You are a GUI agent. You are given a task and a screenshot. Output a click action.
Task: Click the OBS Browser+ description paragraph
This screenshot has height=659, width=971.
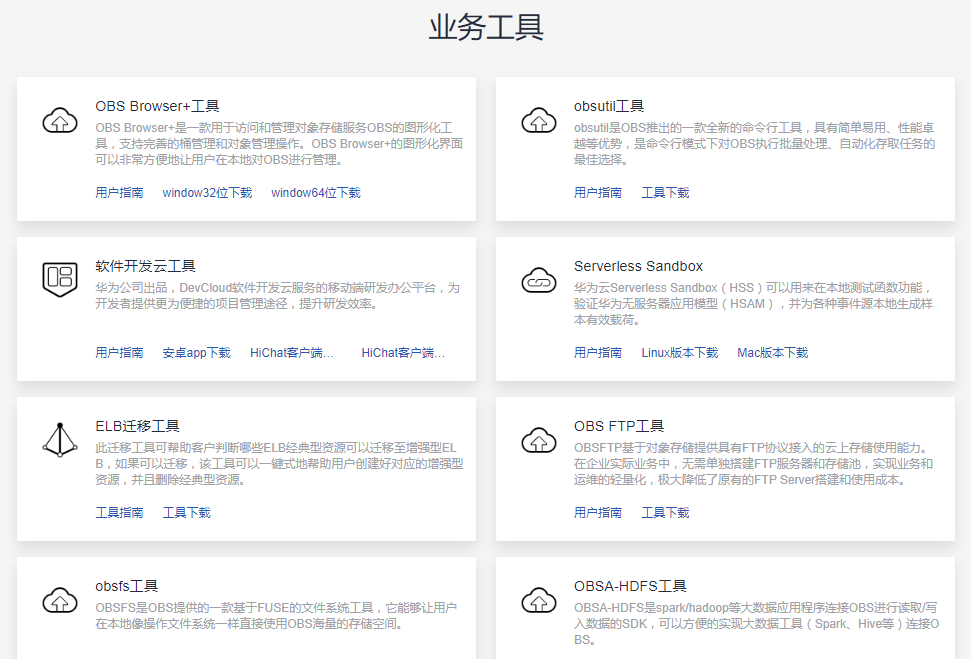tap(279, 144)
